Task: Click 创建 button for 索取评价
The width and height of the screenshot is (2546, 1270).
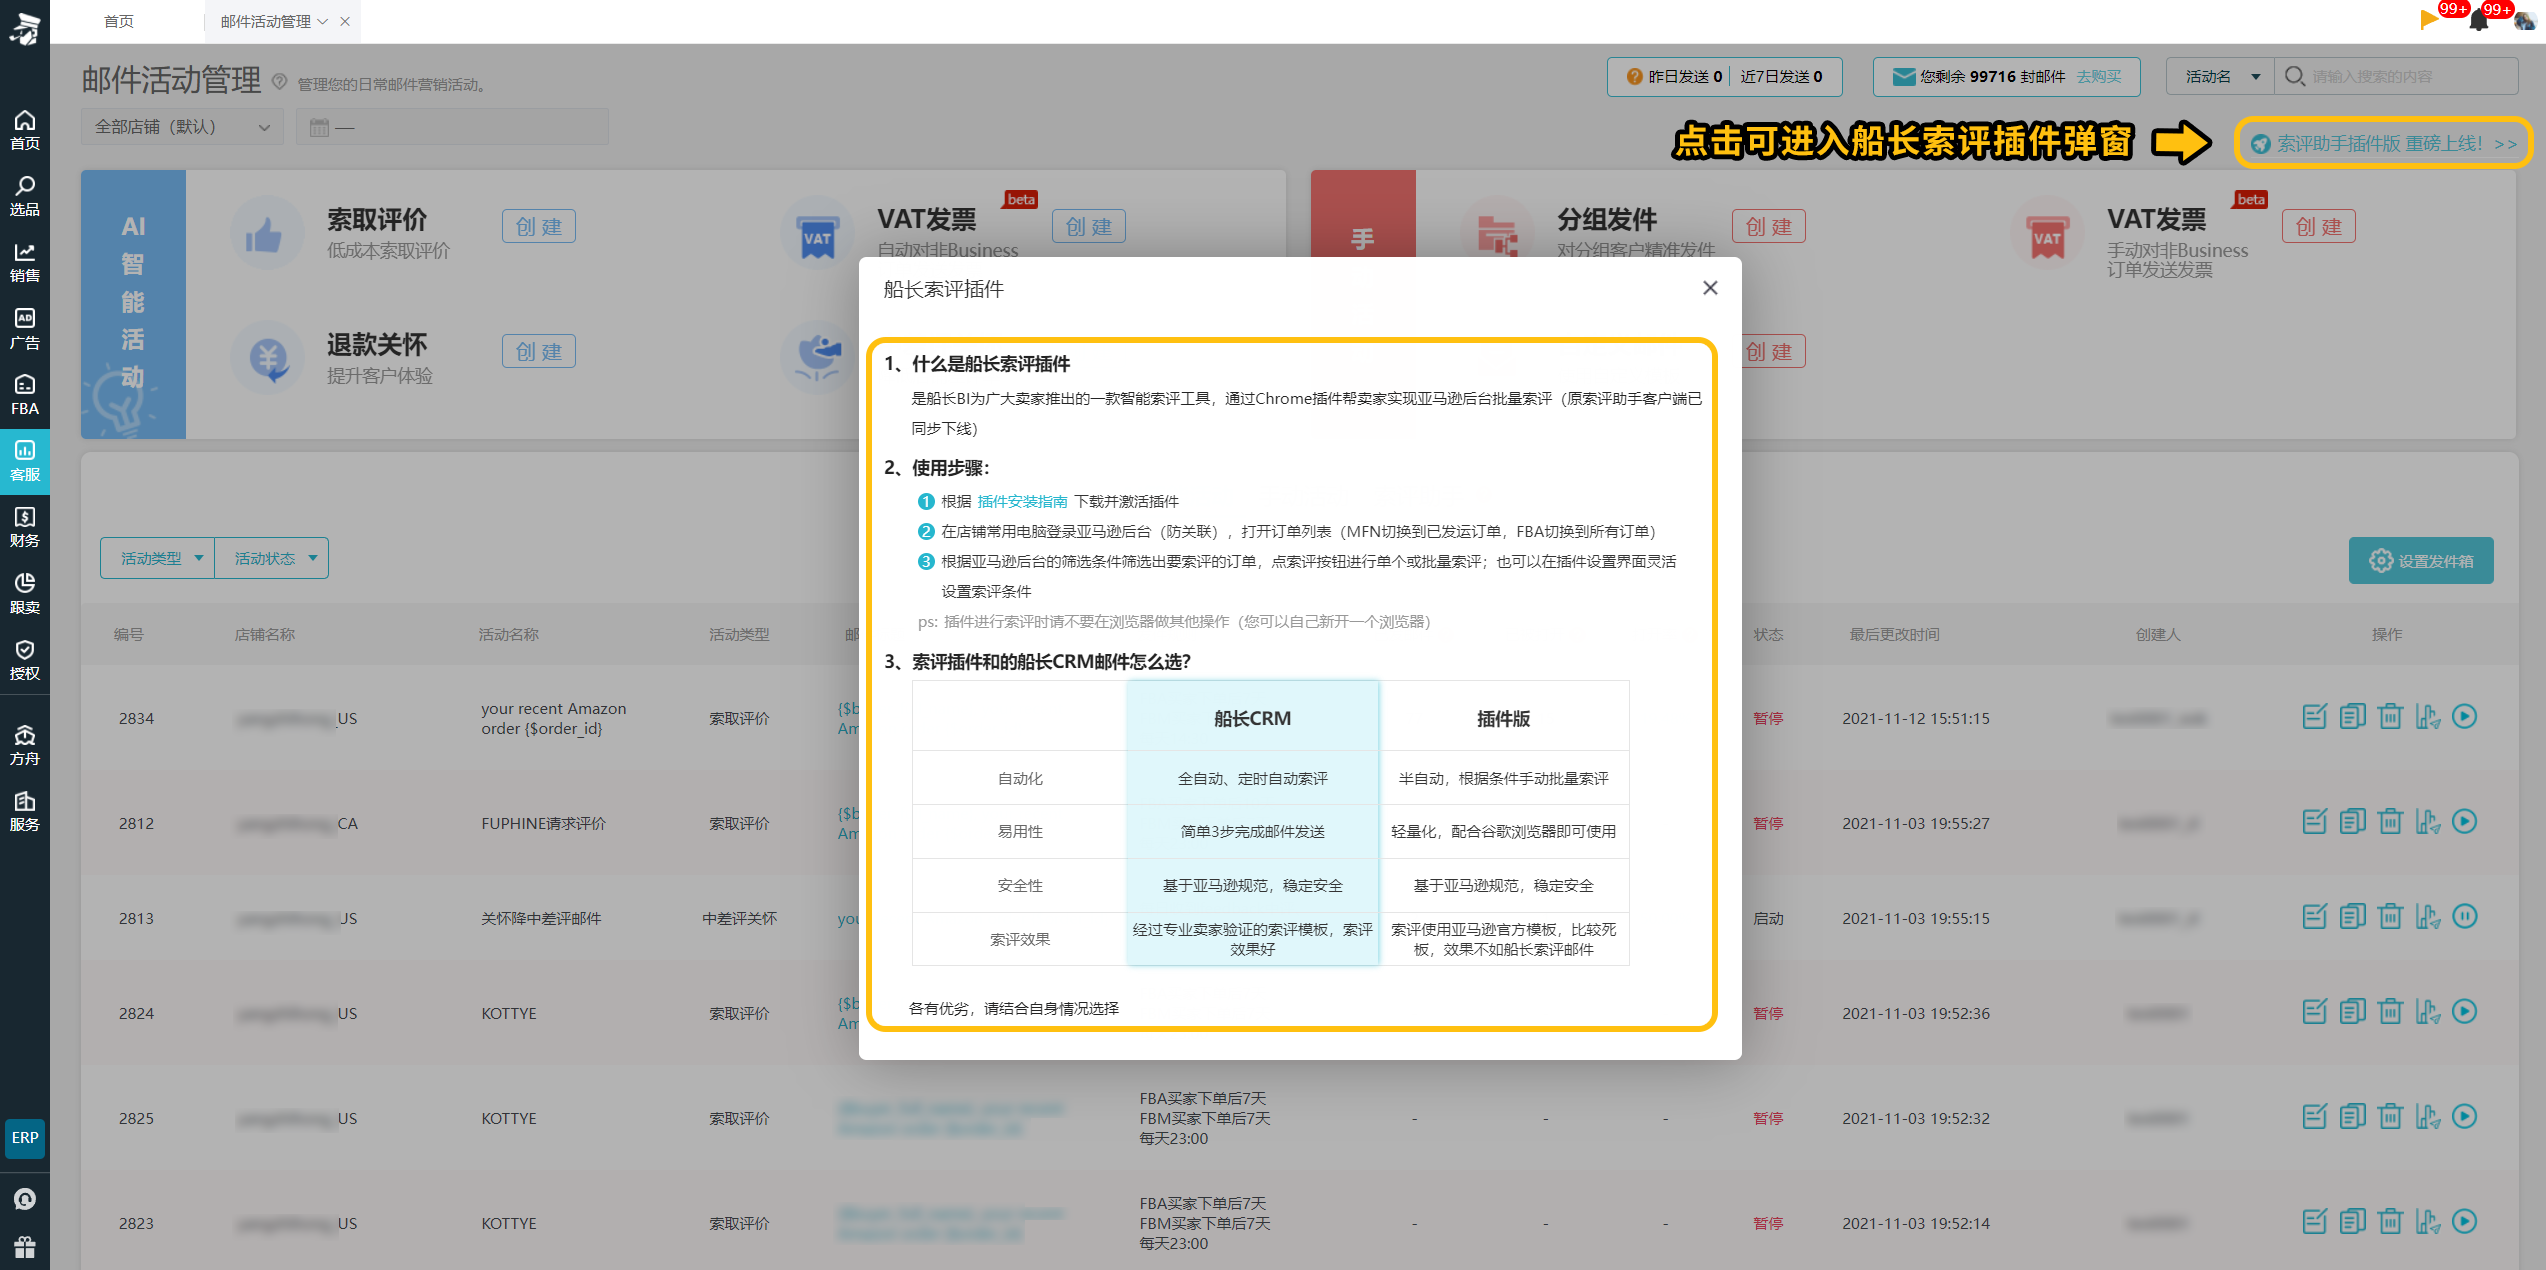Action: 539,226
